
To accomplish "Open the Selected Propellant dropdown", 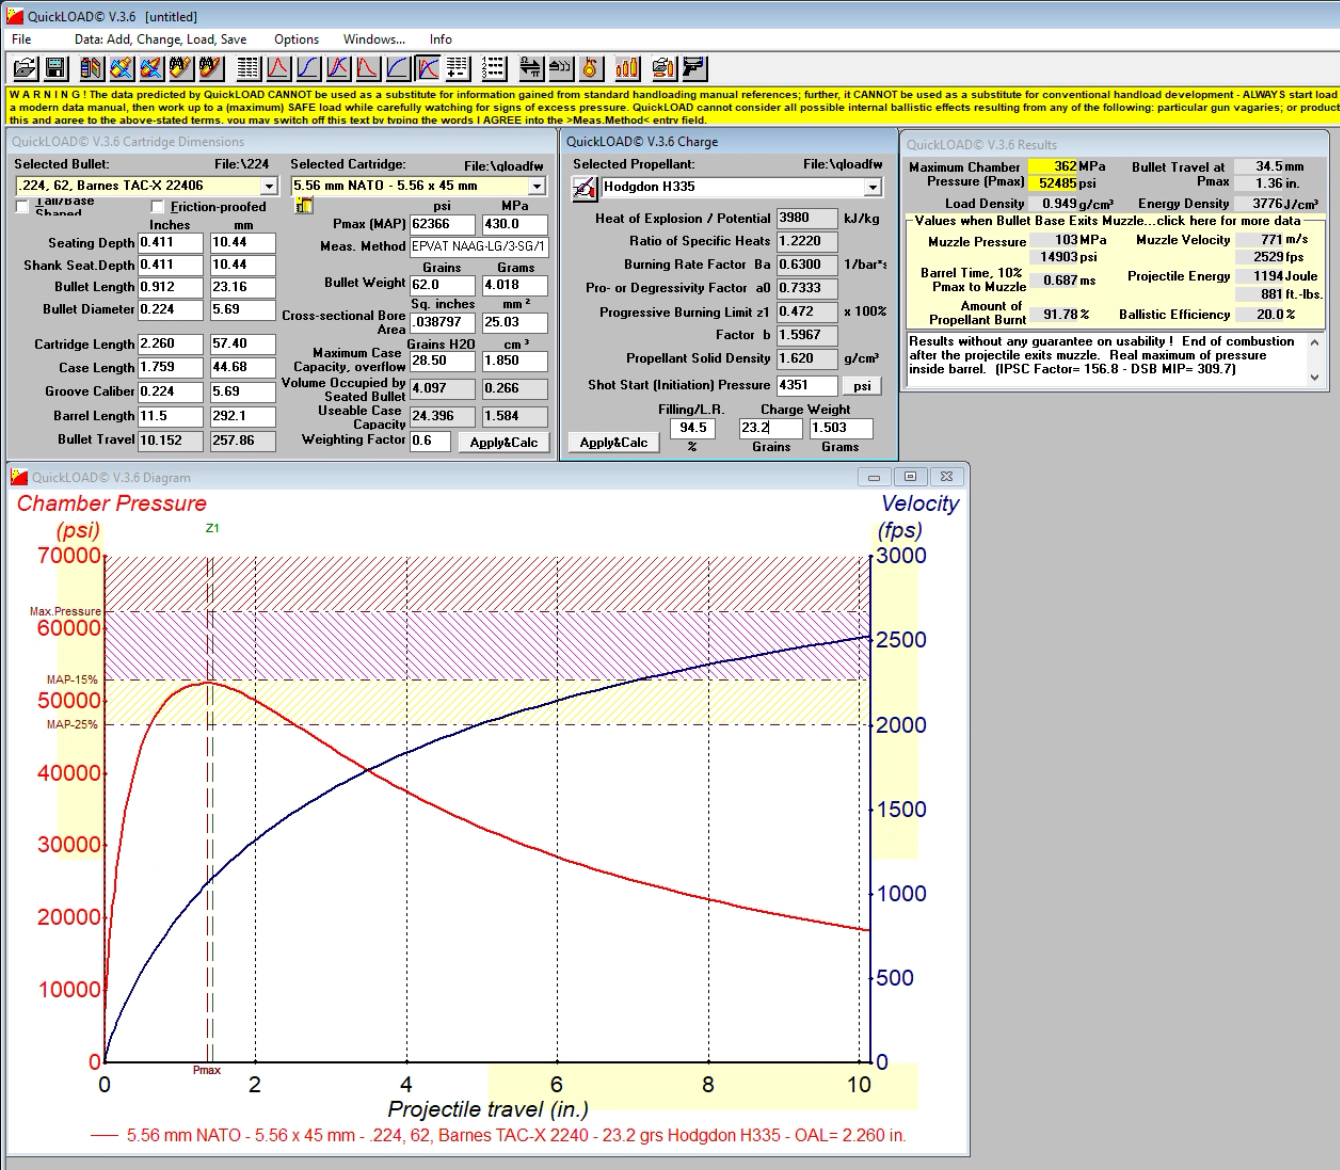I will [x=873, y=187].
